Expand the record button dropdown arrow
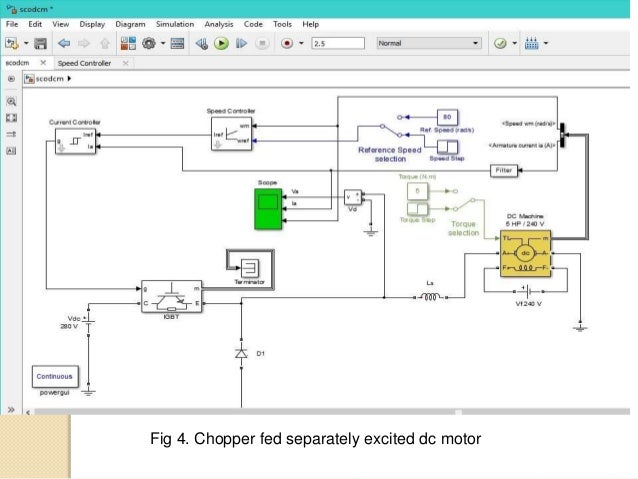Viewport: 638px width, 479px height. click(x=302, y=43)
